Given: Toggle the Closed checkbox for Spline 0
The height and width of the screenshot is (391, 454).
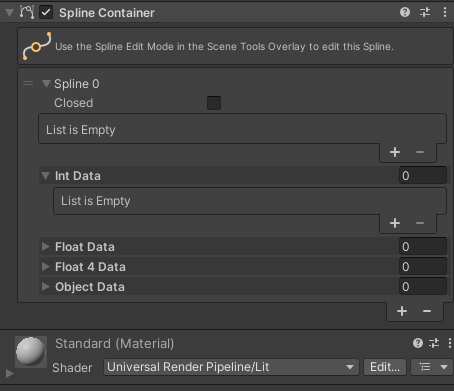Looking at the screenshot, I should (214, 103).
